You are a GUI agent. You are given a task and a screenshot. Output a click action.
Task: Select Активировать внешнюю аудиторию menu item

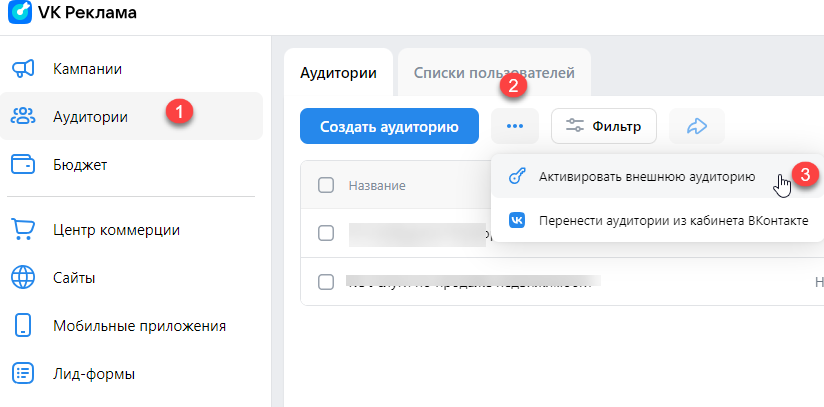pos(657,177)
